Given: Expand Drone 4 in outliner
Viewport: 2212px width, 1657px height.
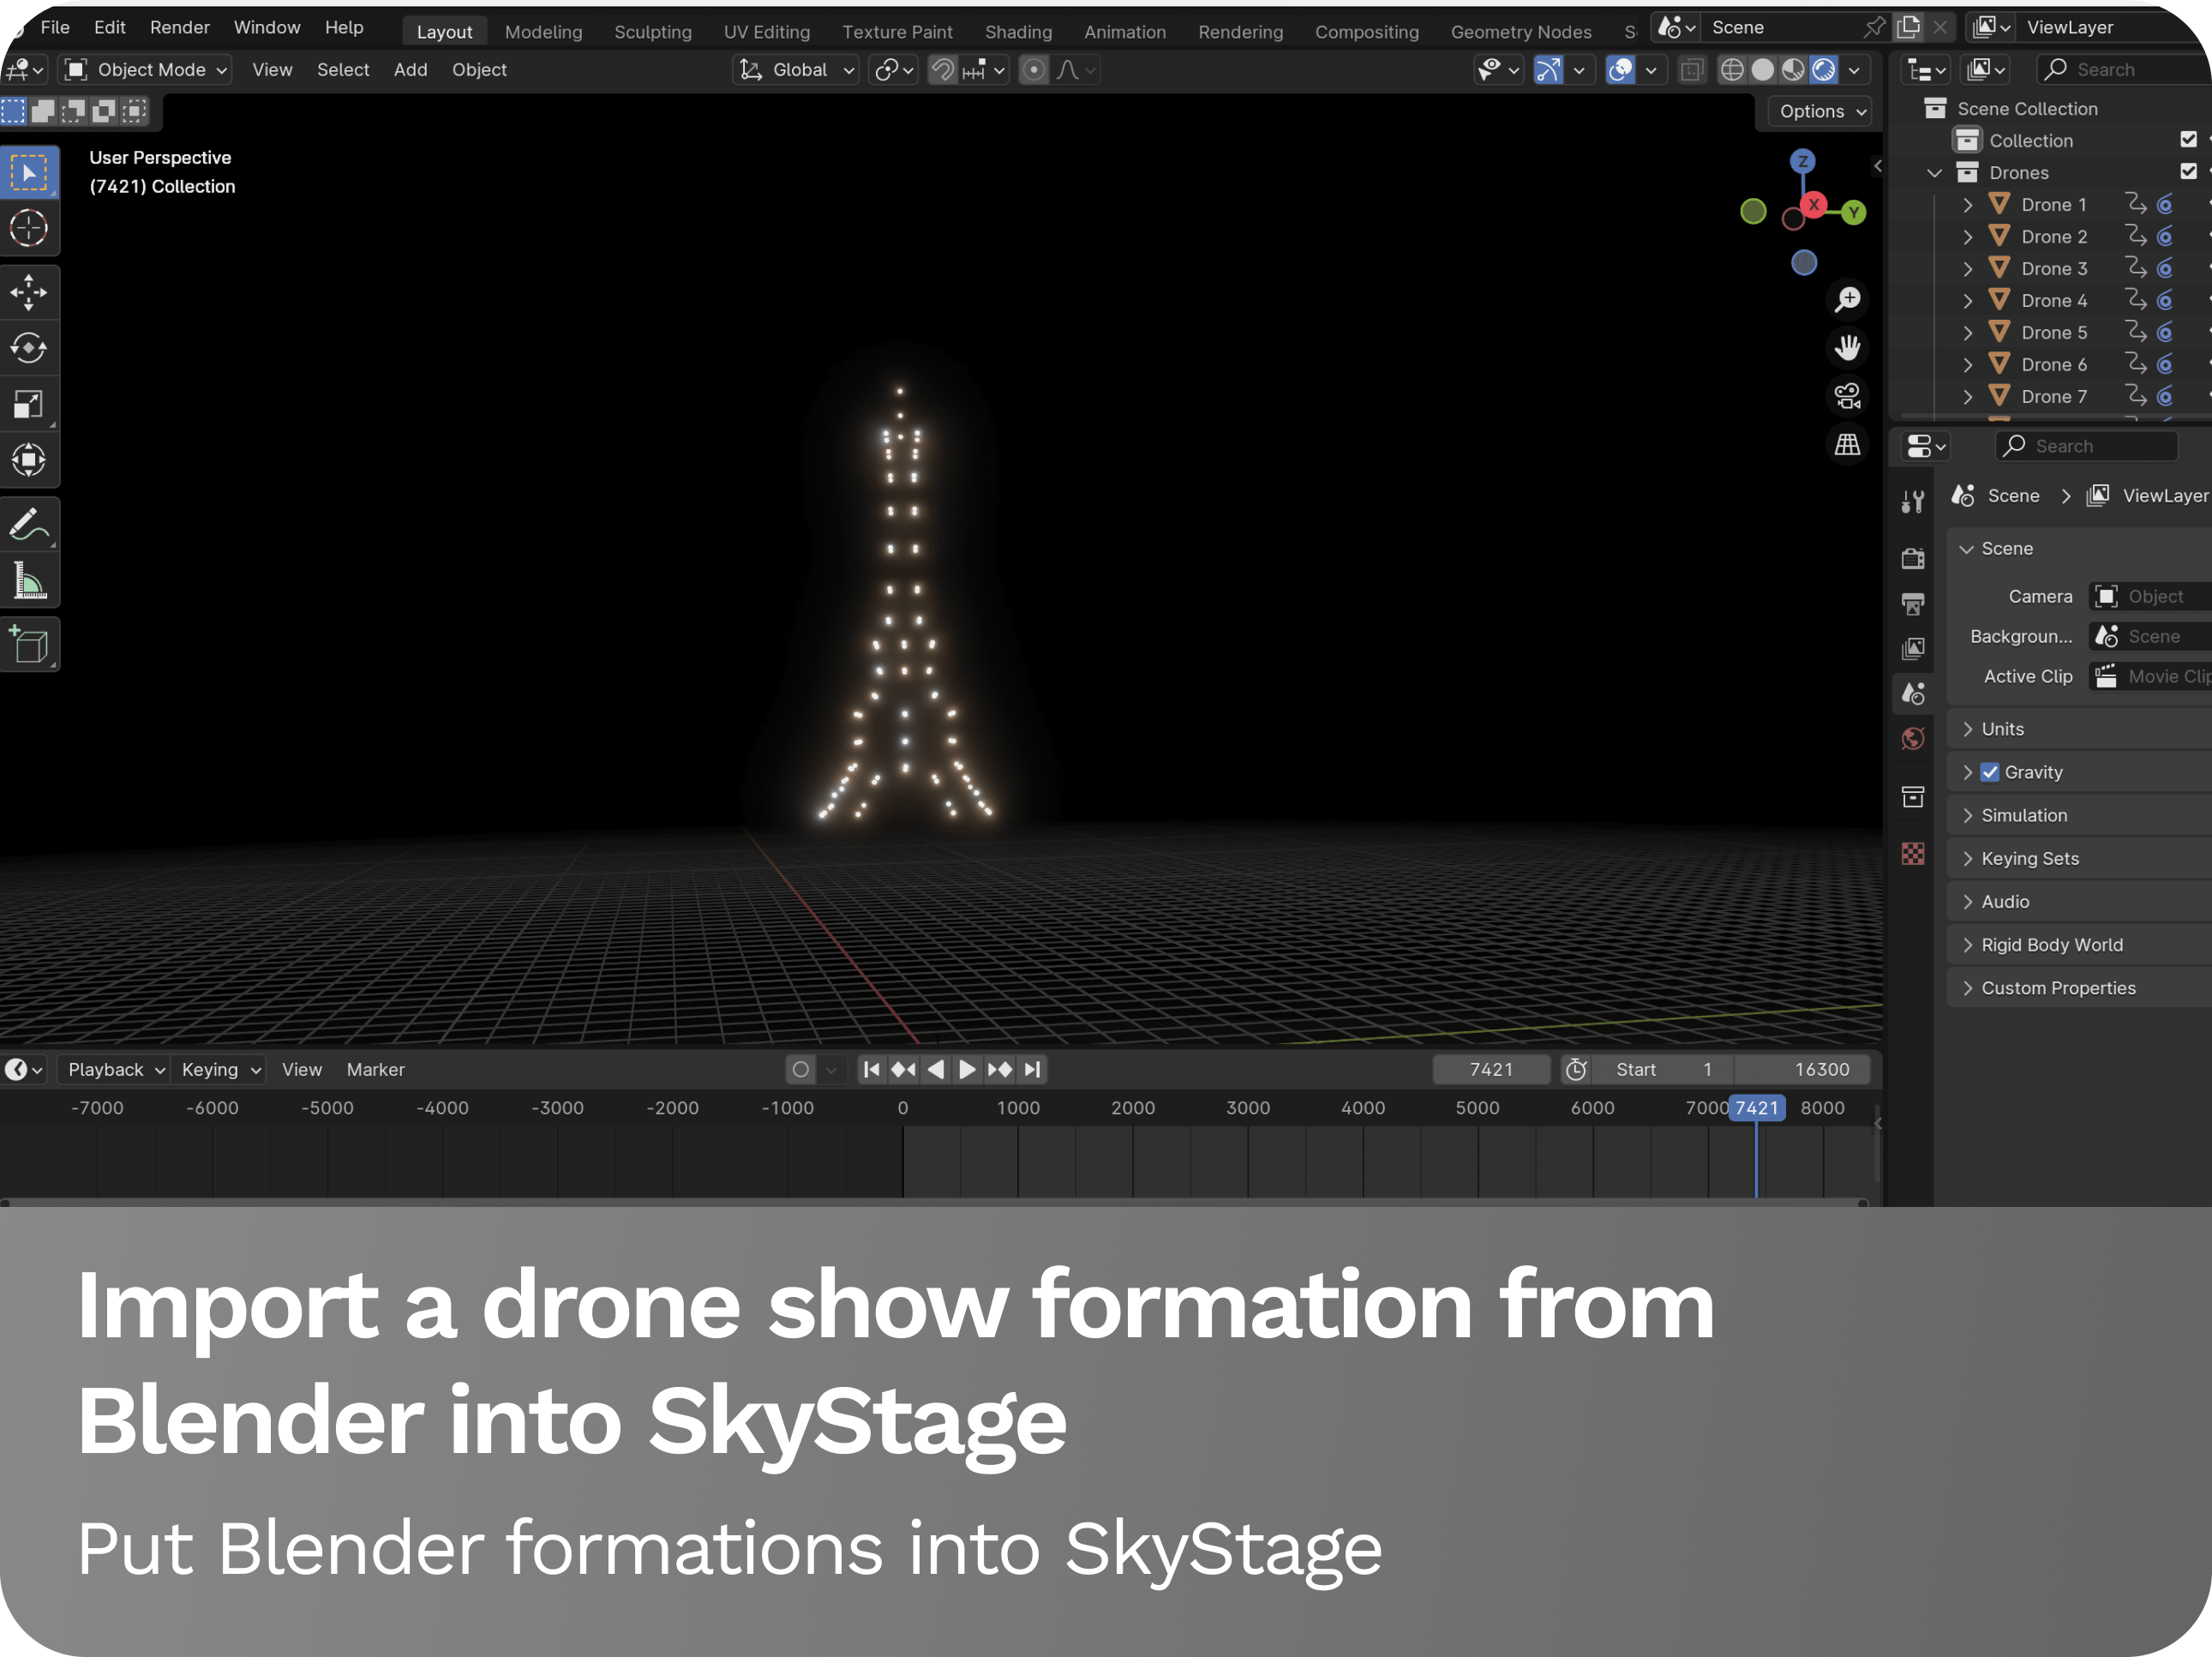Looking at the screenshot, I should (x=1968, y=301).
